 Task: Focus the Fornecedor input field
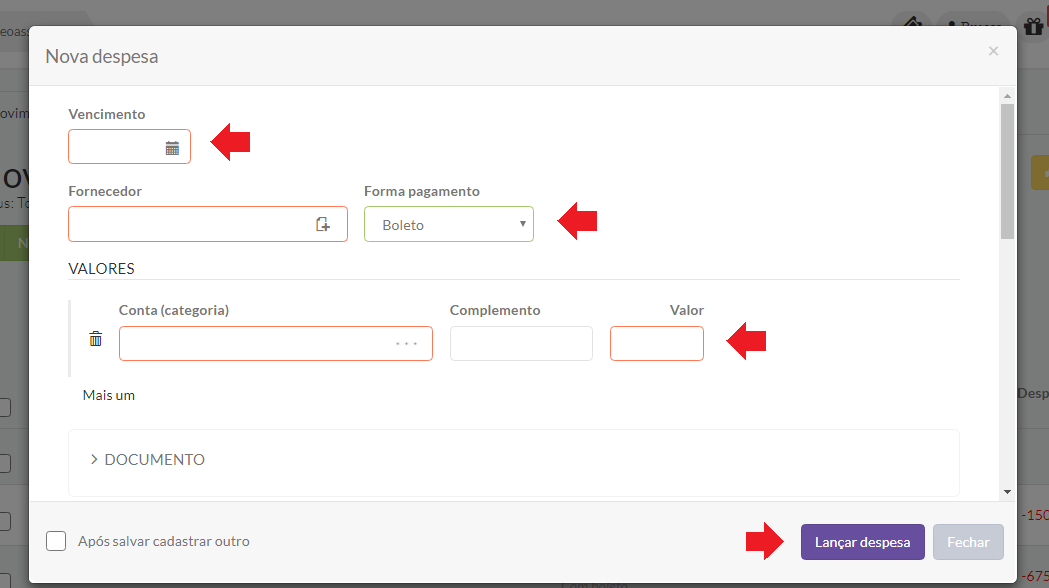(x=208, y=224)
